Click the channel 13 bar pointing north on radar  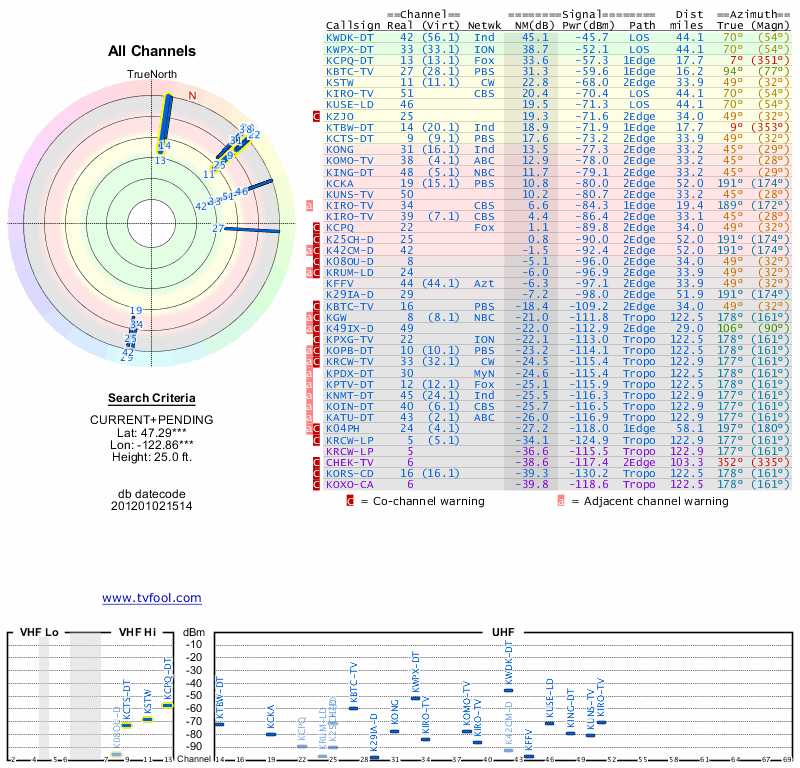tap(166, 120)
